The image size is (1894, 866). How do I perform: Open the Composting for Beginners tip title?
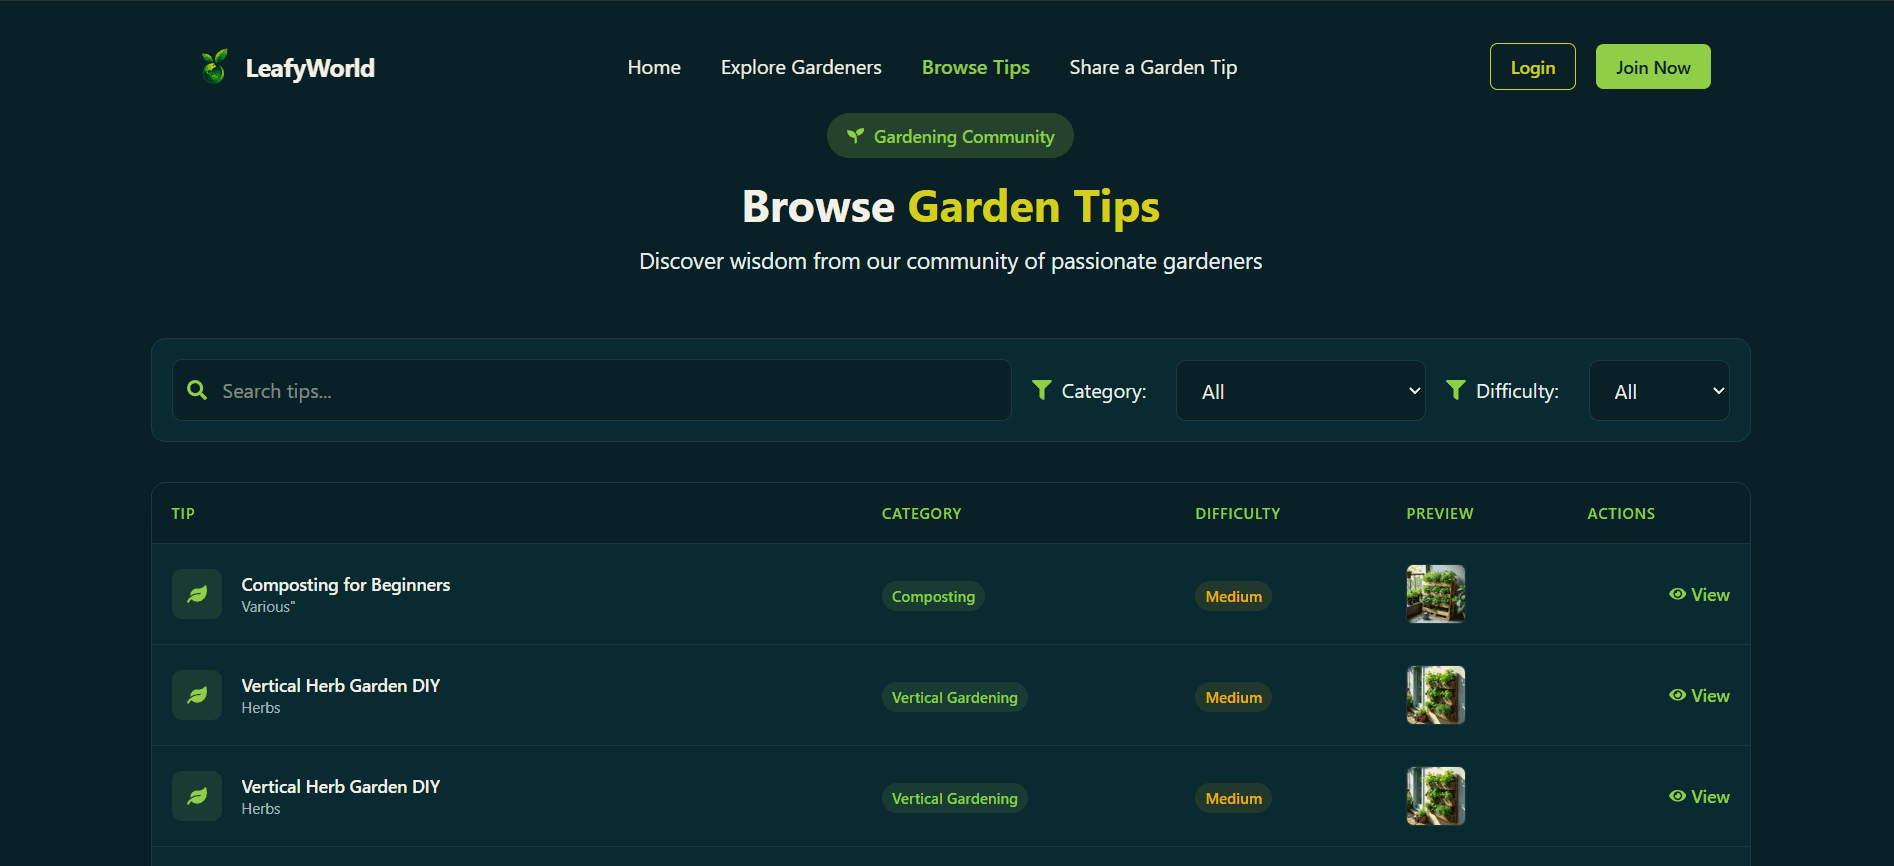click(x=345, y=585)
